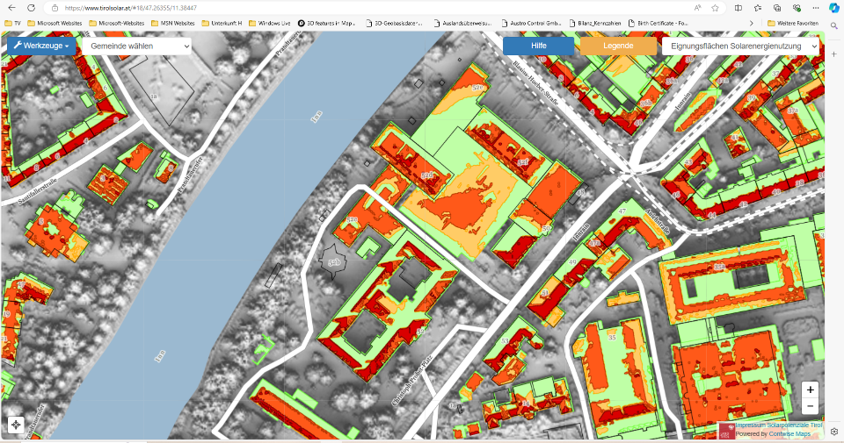Zoom in with the plus button
Viewport: 844px width, 443px height.
(810, 390)
